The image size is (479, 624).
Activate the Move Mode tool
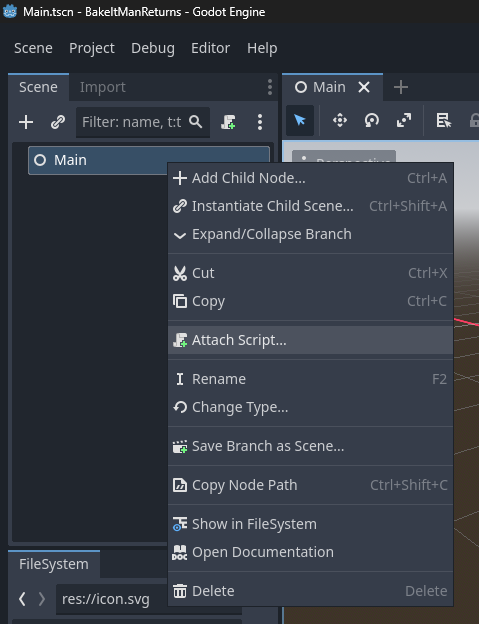(340, 120)
